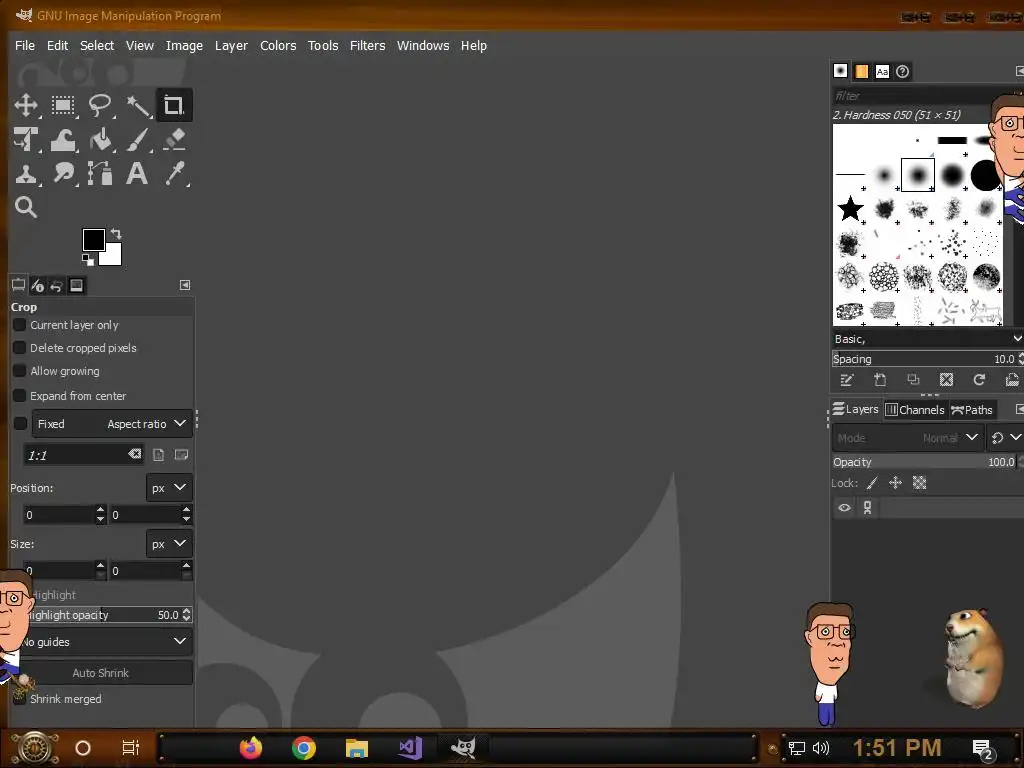Select the Free Select lasso tool
The width and height of the screenshot is (1024, 768).
[x=100, y=105]
